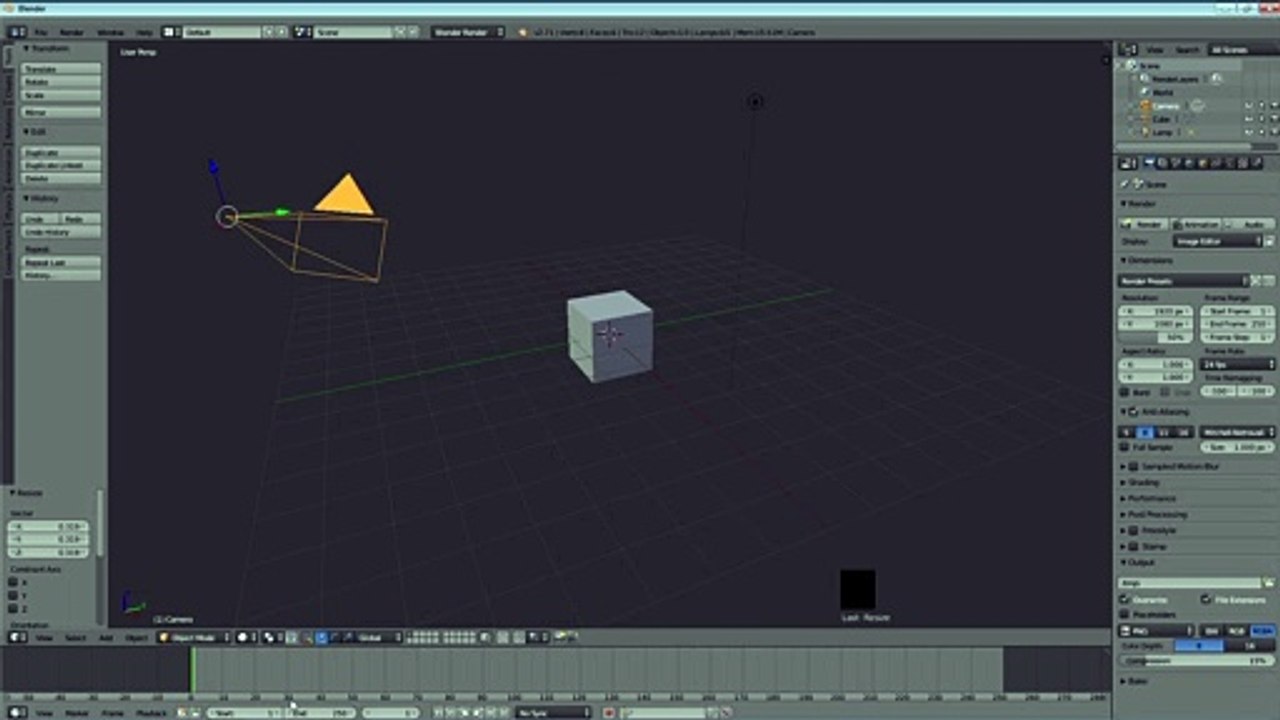Click the info editor type icon in top bar
This screenshot has height=720, width=1280.
[17, 32]
